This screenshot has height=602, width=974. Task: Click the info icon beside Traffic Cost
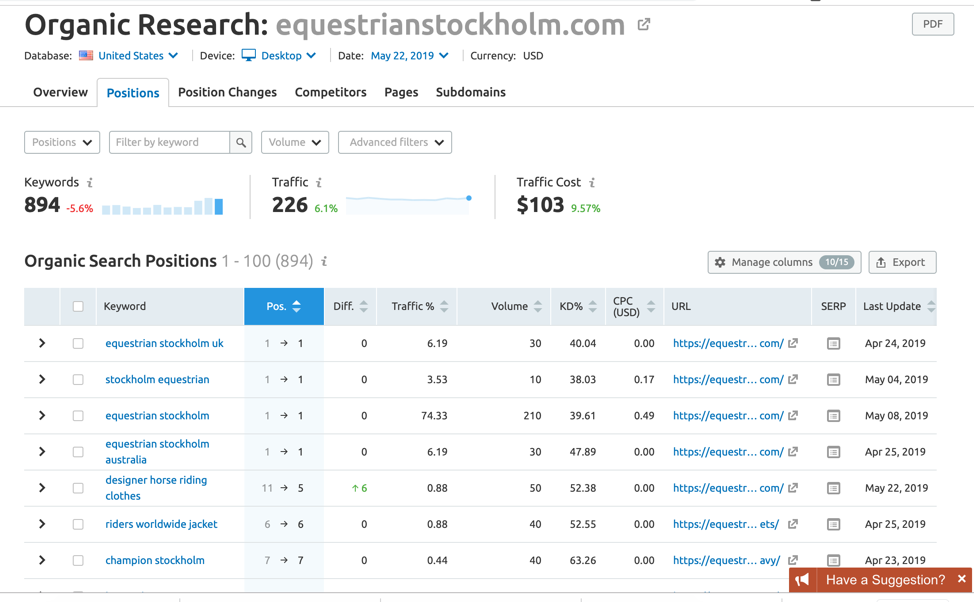pos(592,183)
